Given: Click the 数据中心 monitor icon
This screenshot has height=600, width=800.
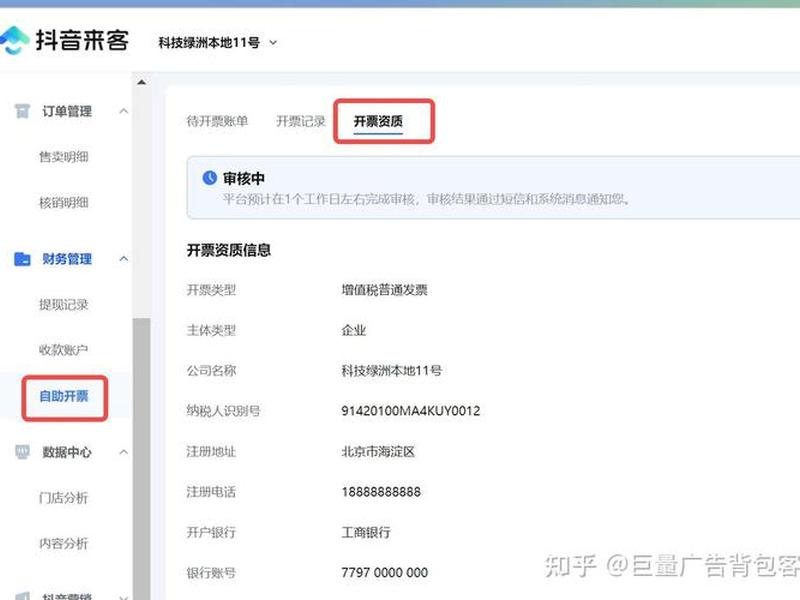Looking at the screenshot, I should click(x=22, y=452).
